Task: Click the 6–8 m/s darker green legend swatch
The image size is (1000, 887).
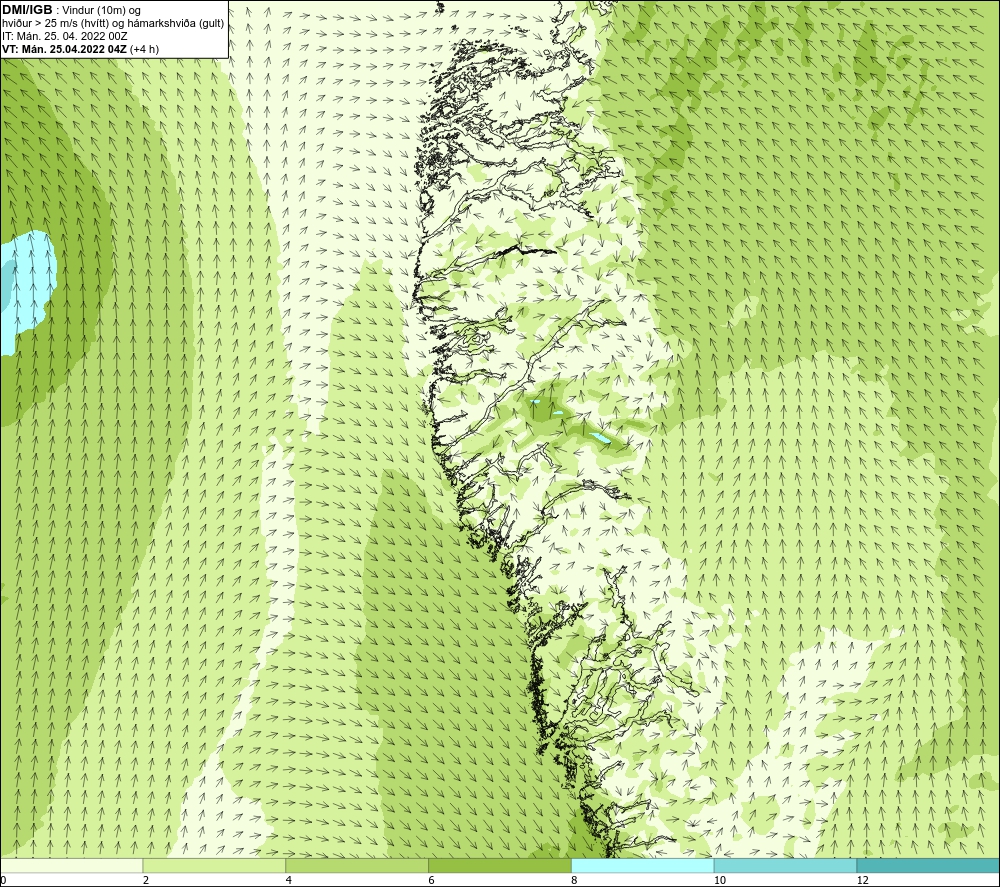Action: 500,865
